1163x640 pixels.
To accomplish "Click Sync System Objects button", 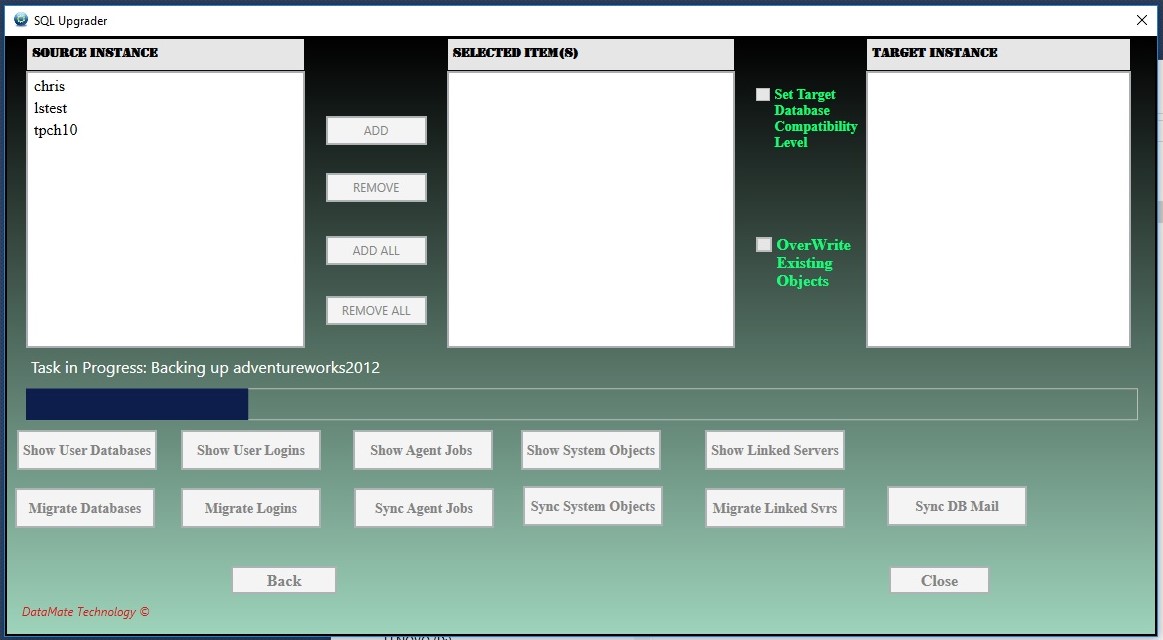I will point(593,506).
